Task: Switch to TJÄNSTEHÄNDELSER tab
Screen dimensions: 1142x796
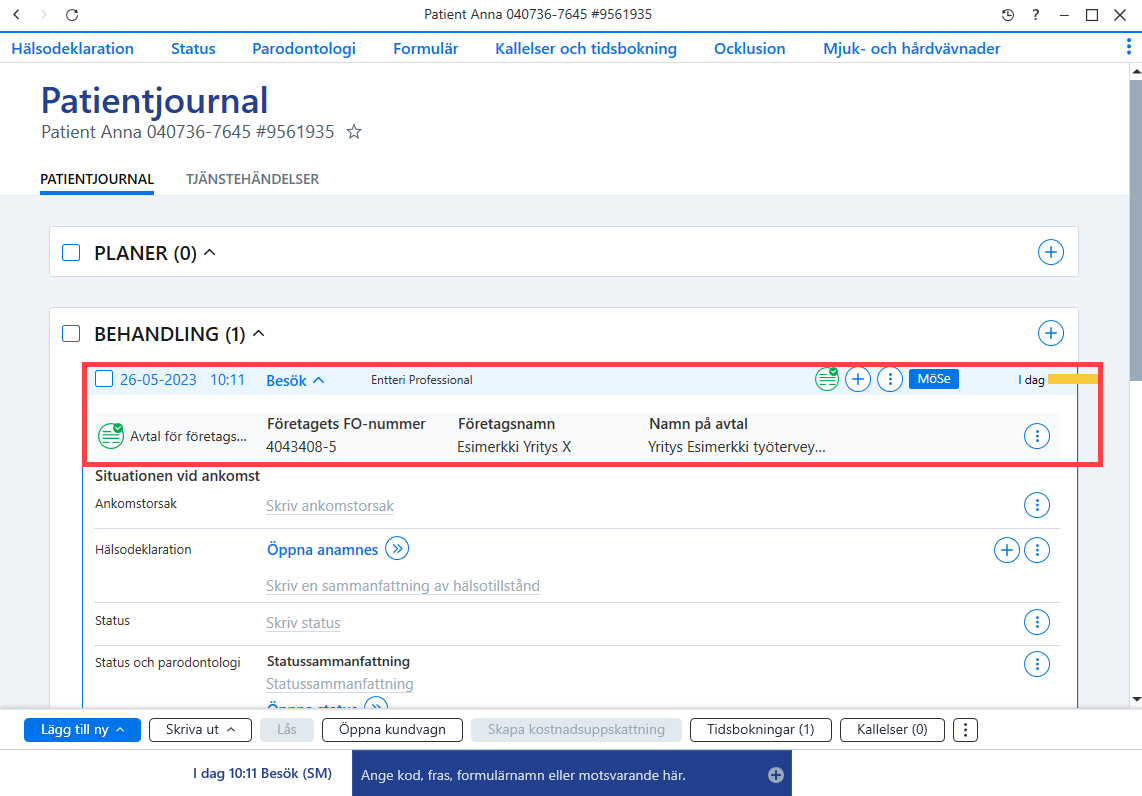Action: [x=252, y=179]
